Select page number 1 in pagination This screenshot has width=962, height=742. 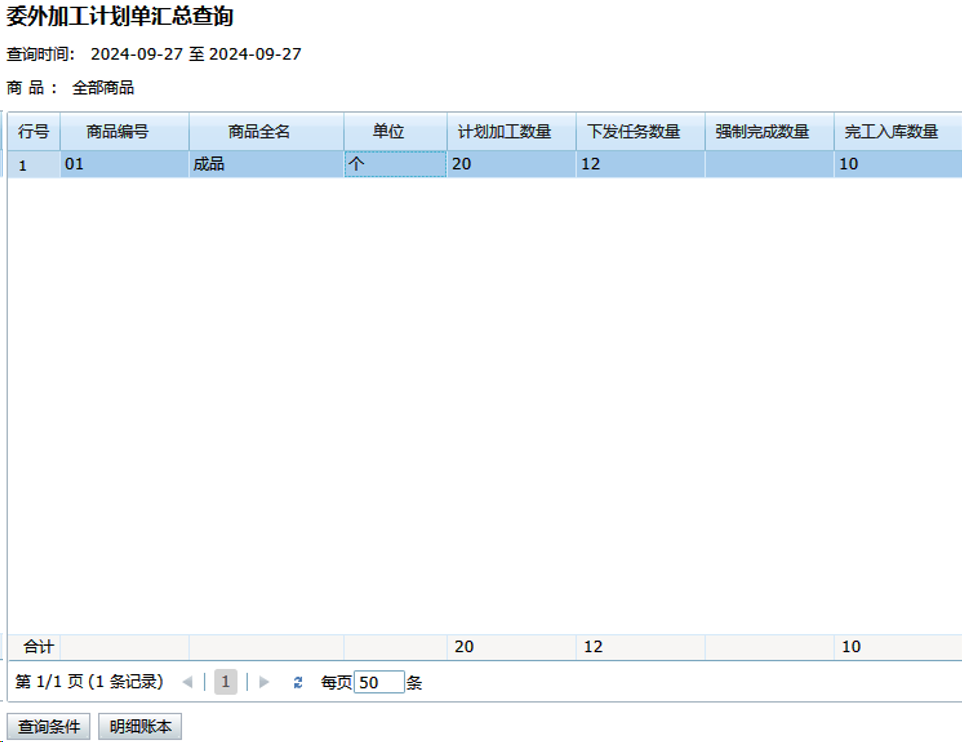[x=226, y=682]
